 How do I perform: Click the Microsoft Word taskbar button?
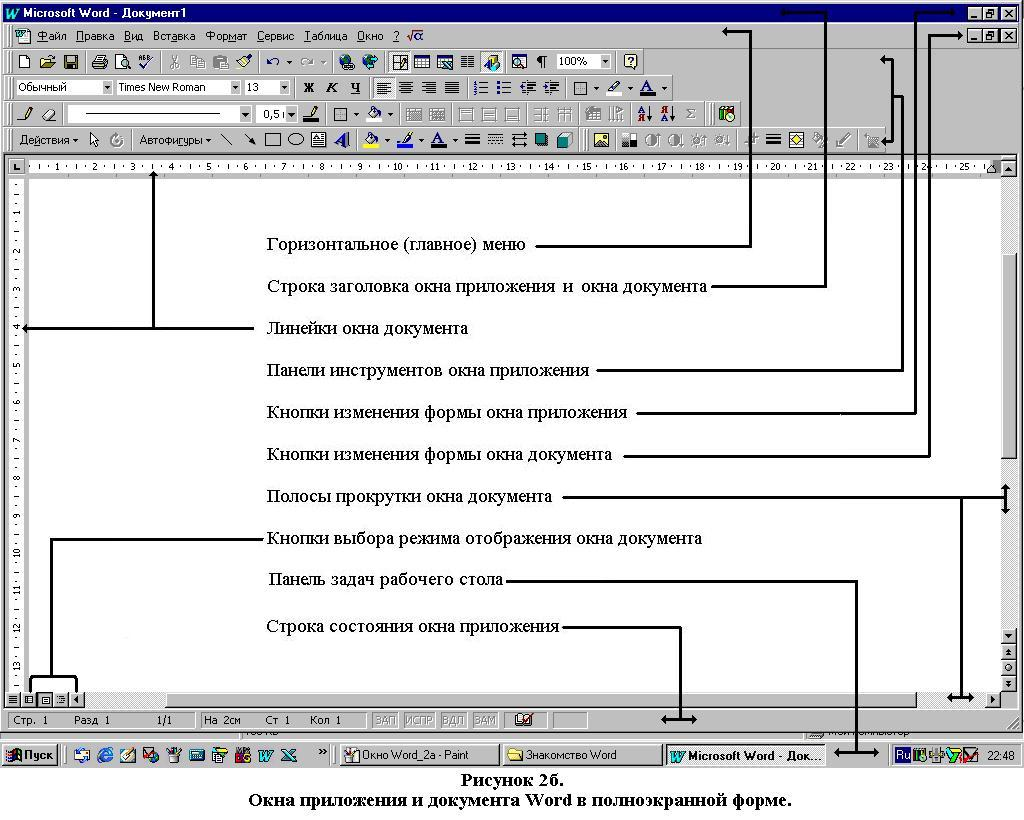point(746,755)
